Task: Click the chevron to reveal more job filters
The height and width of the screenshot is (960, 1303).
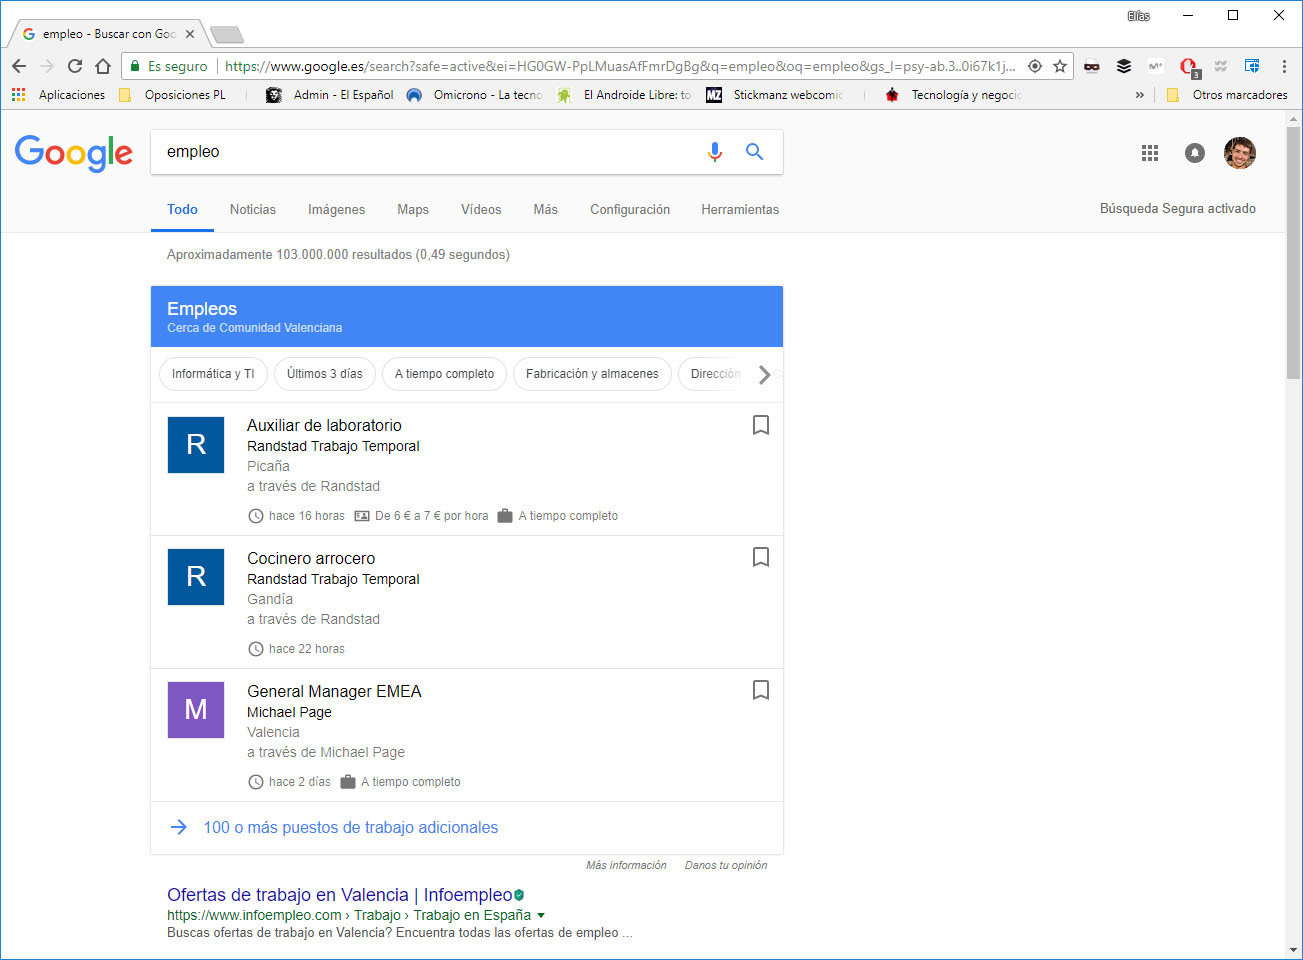Action: [764, 374]
